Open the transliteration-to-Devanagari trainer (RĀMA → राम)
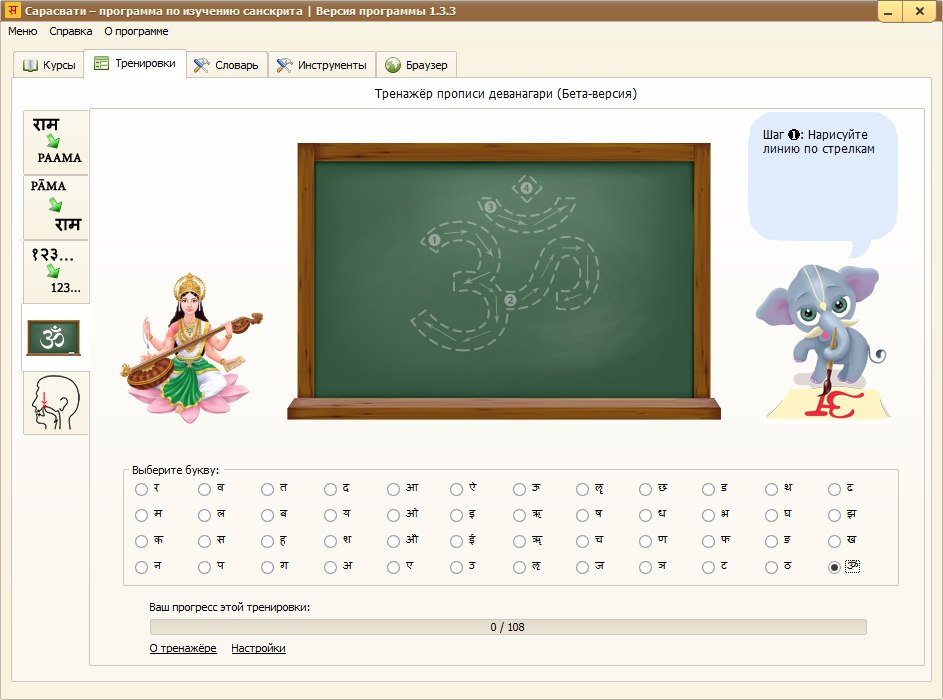This screenshot has height=700, width=943. tap(56, 207)
